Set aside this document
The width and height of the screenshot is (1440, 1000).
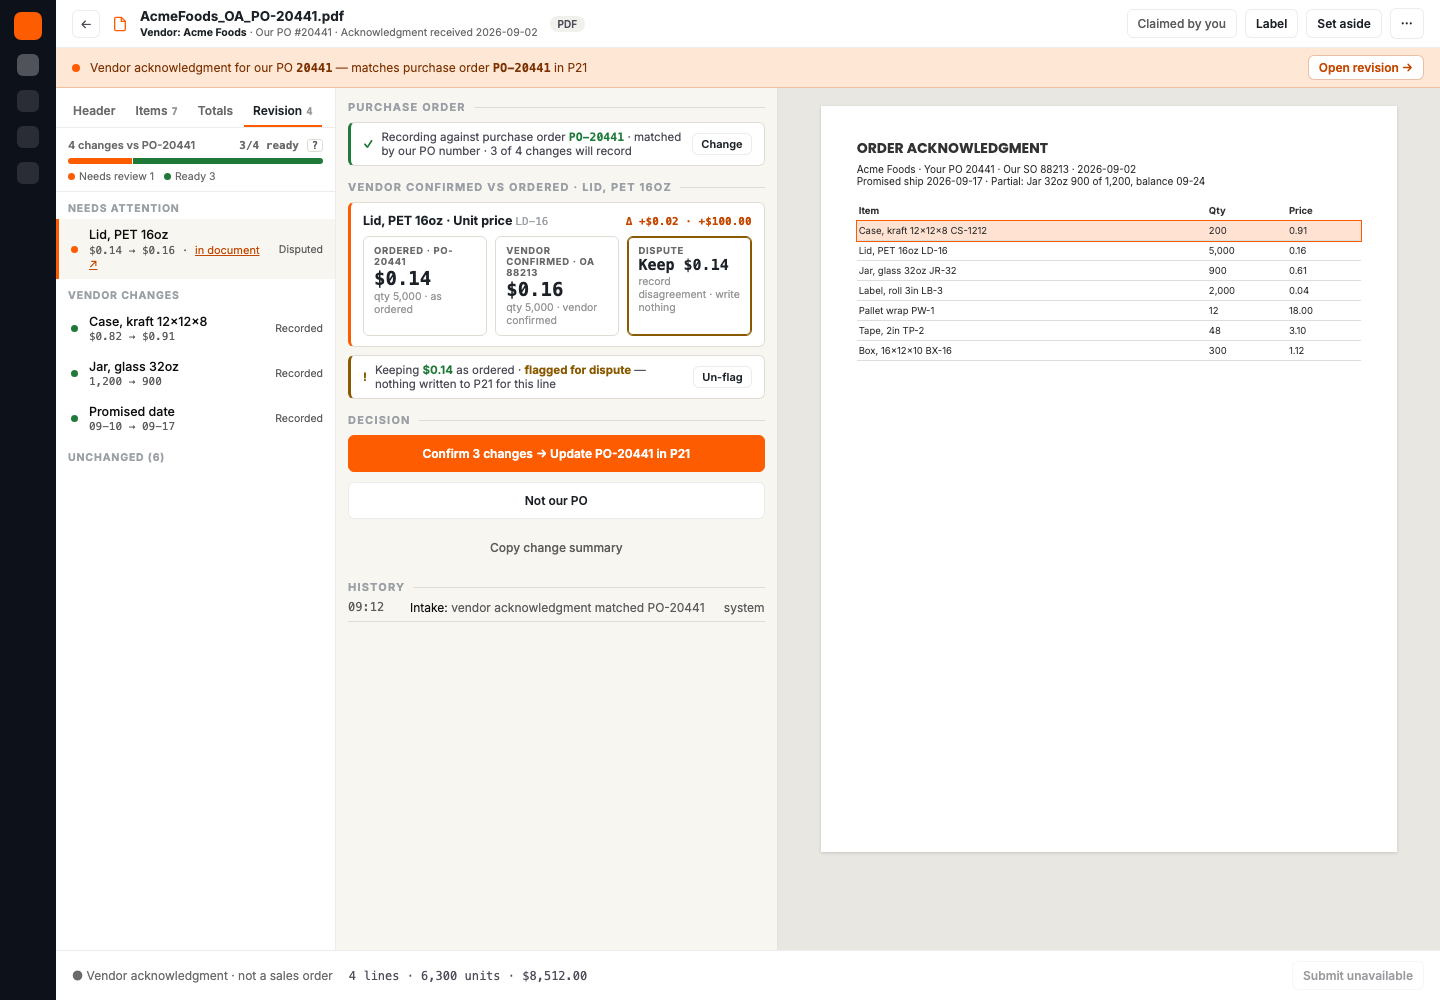[1343, 24]
